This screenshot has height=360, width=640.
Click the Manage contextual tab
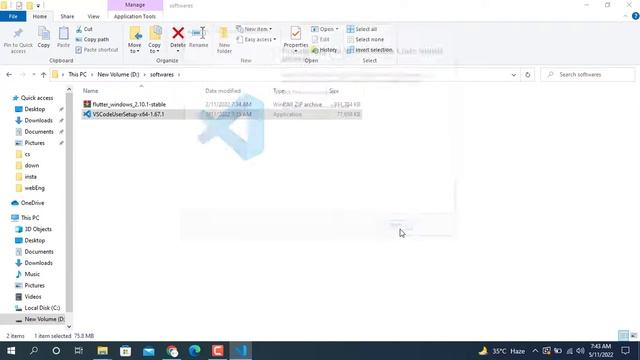[x=135, y=5]
